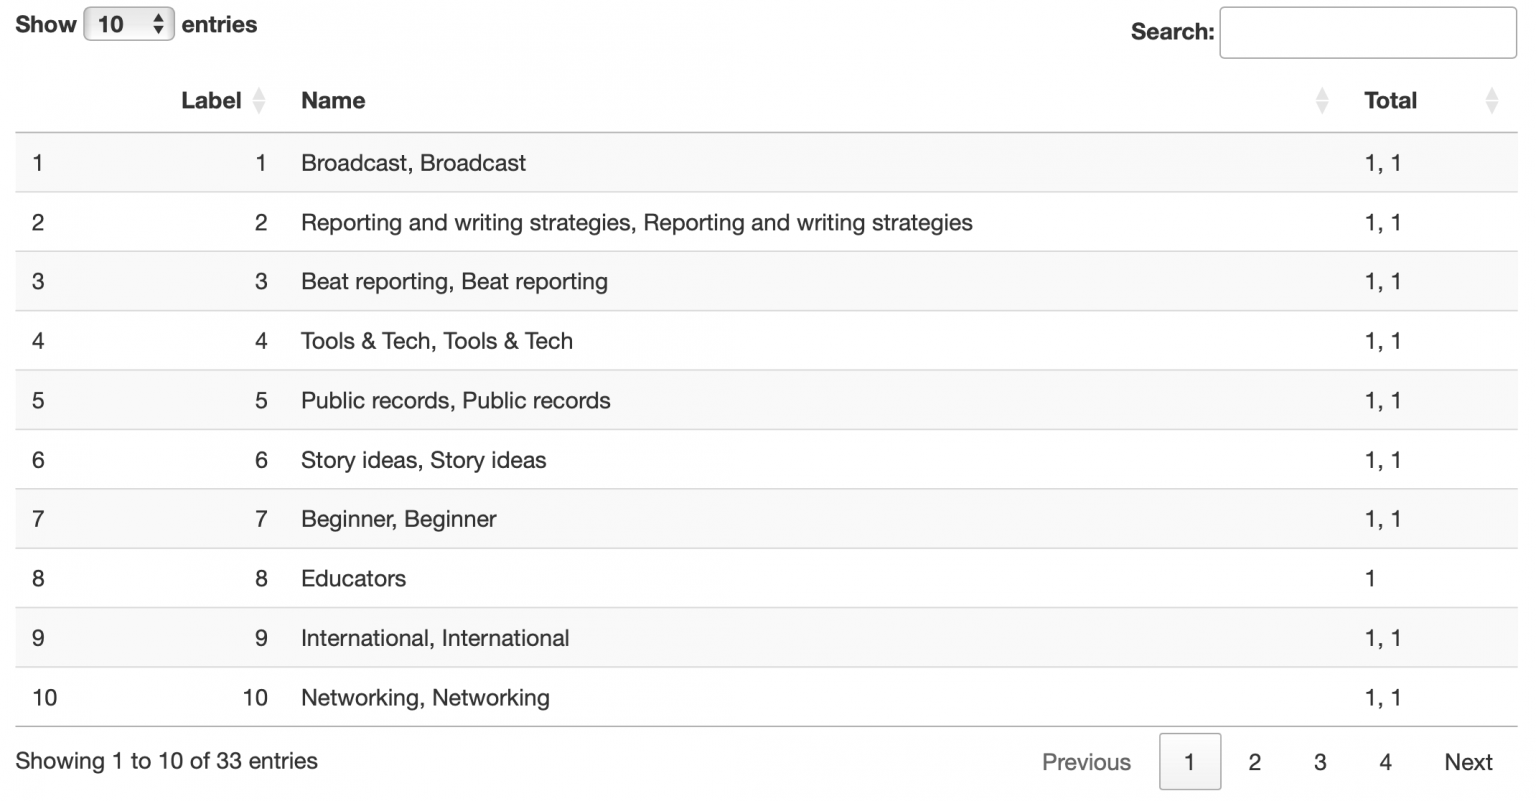Image resolution: width=1536 pixels, height=801 pixels.
Task: Go to page 3 of results
Action: coord(1320,761)
